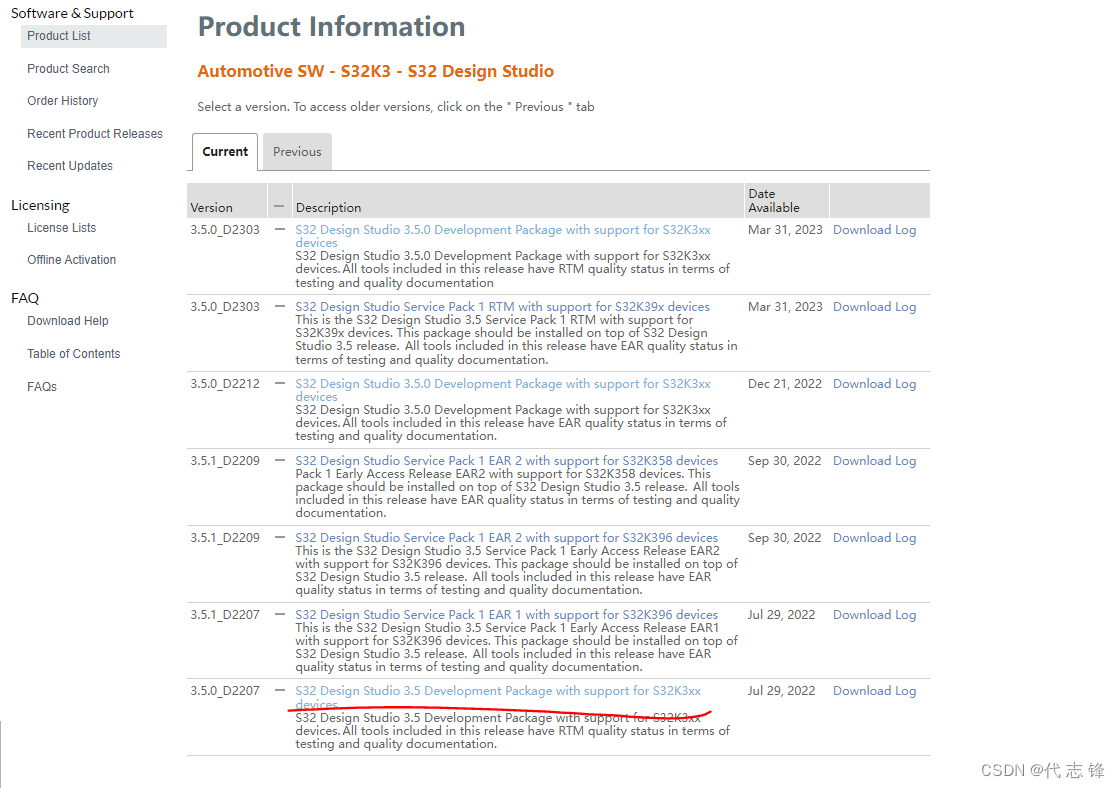
Task: Click the Dec 21, 2022 date cell
Action: pos(785,384)
